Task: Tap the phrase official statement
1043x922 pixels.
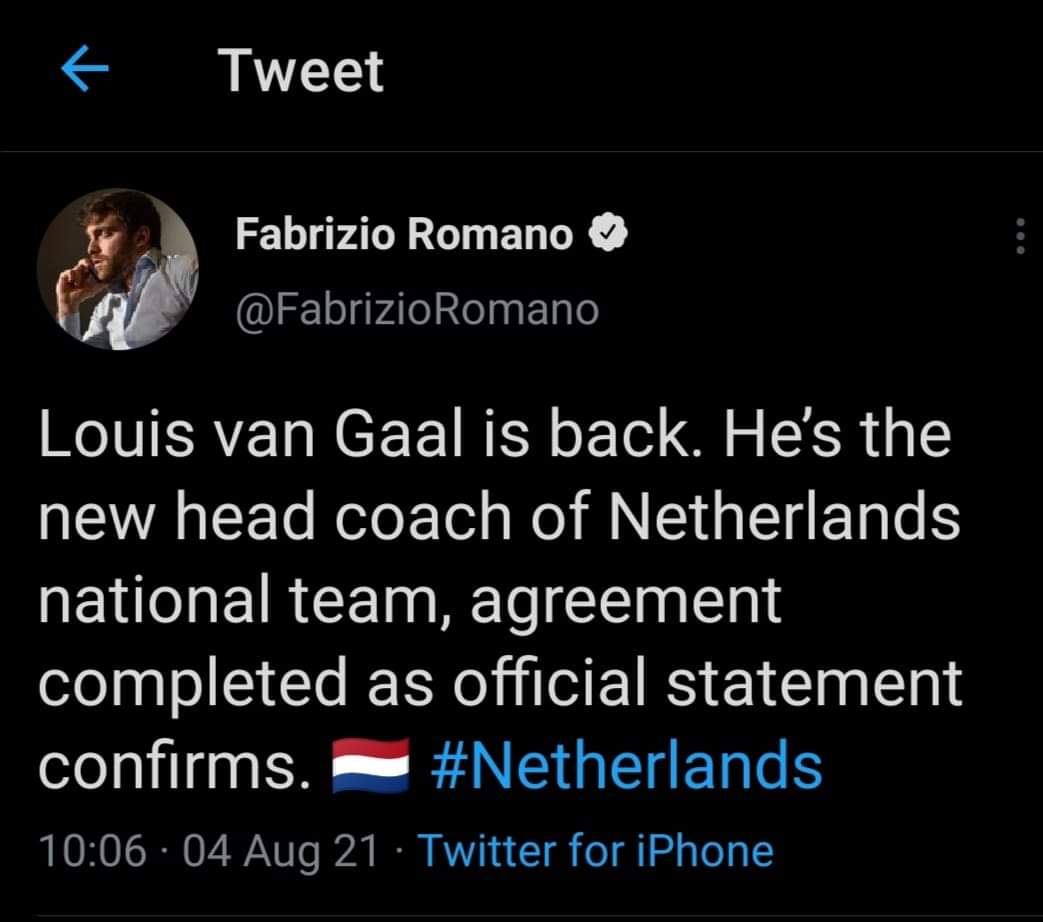Action: tap(708, 683)
